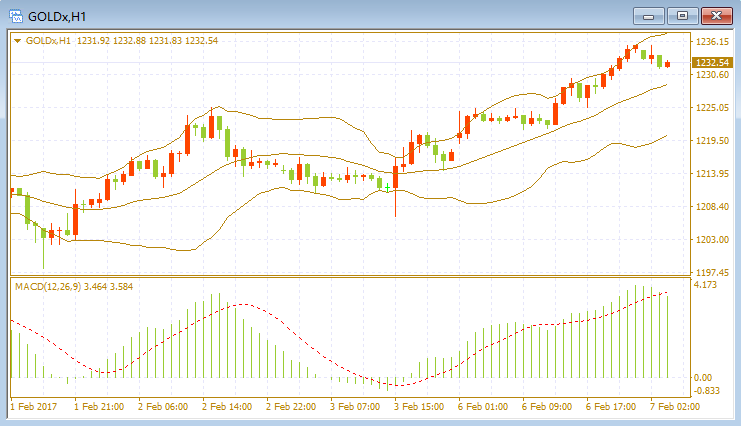This screenshot has width=741, height=426.
Task: Expand the GOLDx,H1 chart header triangle
Action: [17, 41]
